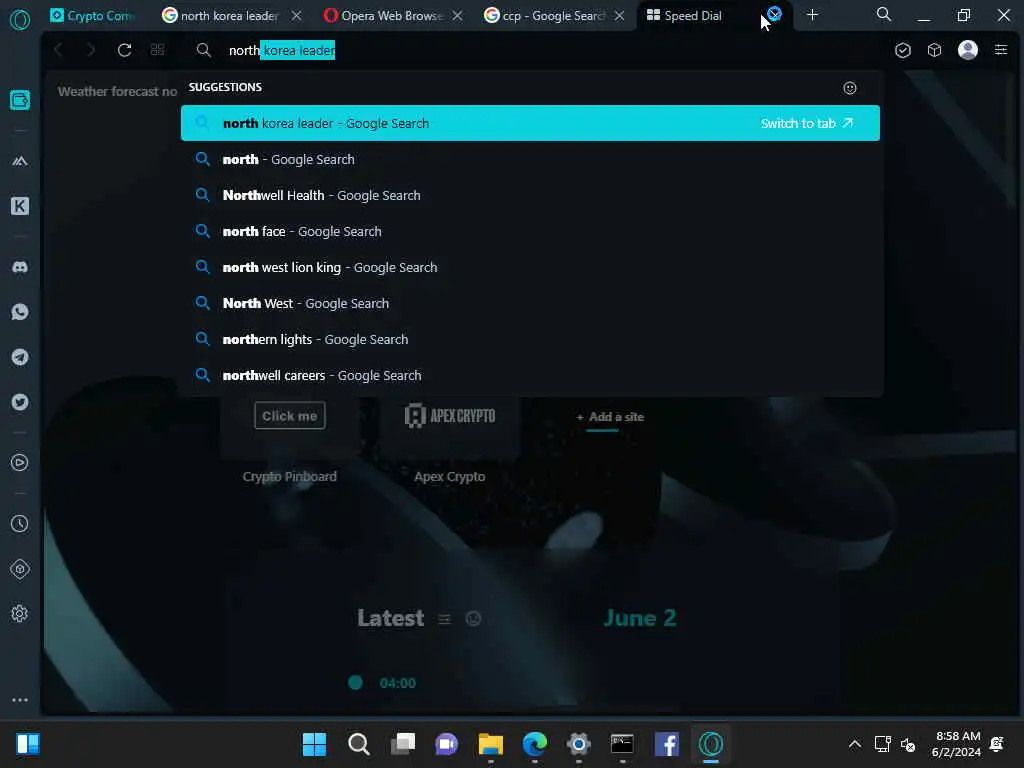Image resolution: width=1024 pixels, height=768 pixels.
Task: Open Twitter in the sidebar
Action: [x=20, y=402]
